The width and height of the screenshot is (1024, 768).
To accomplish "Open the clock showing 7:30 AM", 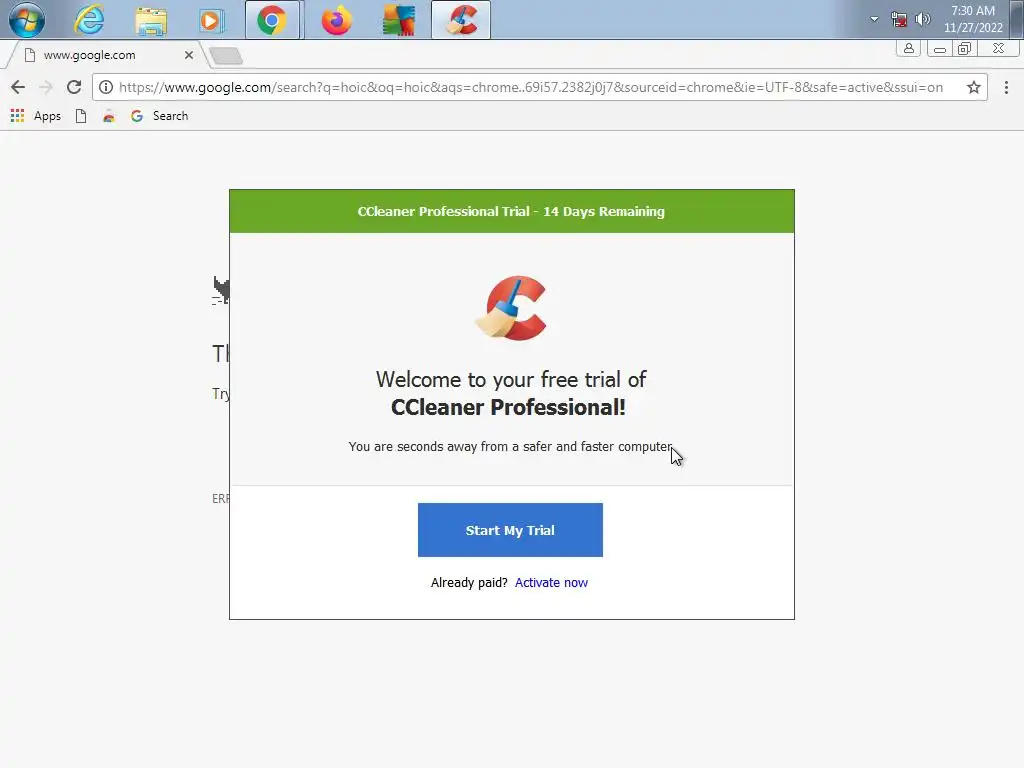I will pyautogui.click(x=972, y=10).
